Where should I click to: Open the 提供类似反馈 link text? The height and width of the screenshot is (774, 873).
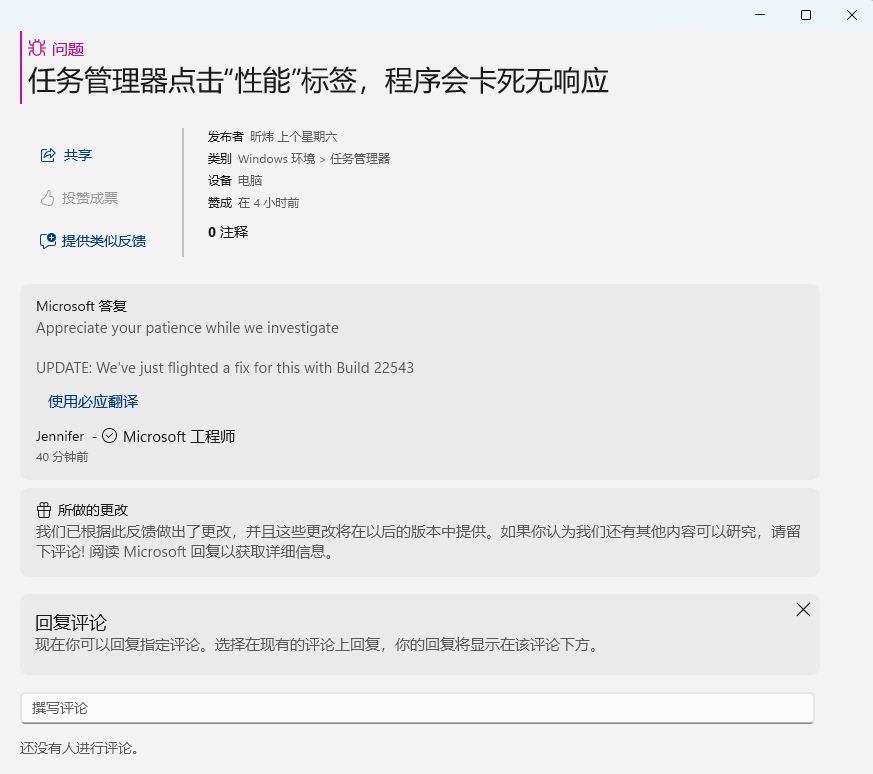coord(104,241)
